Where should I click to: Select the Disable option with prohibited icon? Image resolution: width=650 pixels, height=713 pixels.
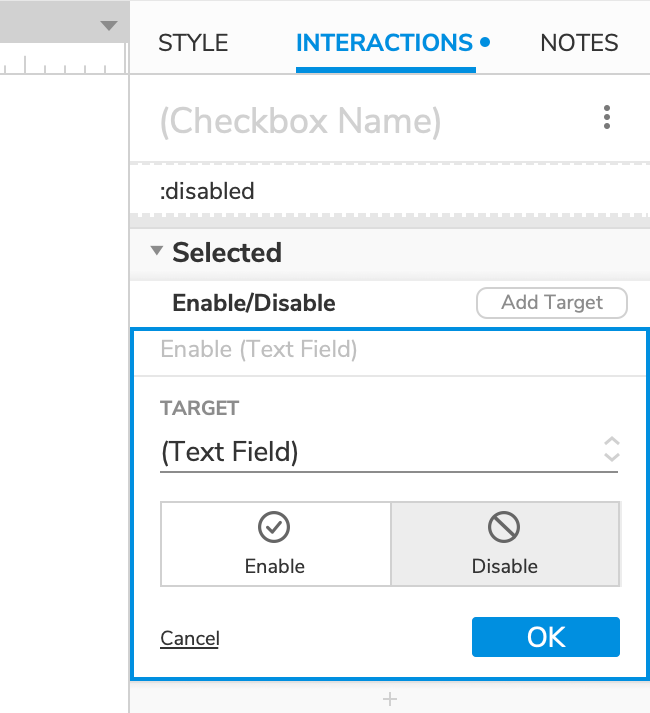(505, 543)
